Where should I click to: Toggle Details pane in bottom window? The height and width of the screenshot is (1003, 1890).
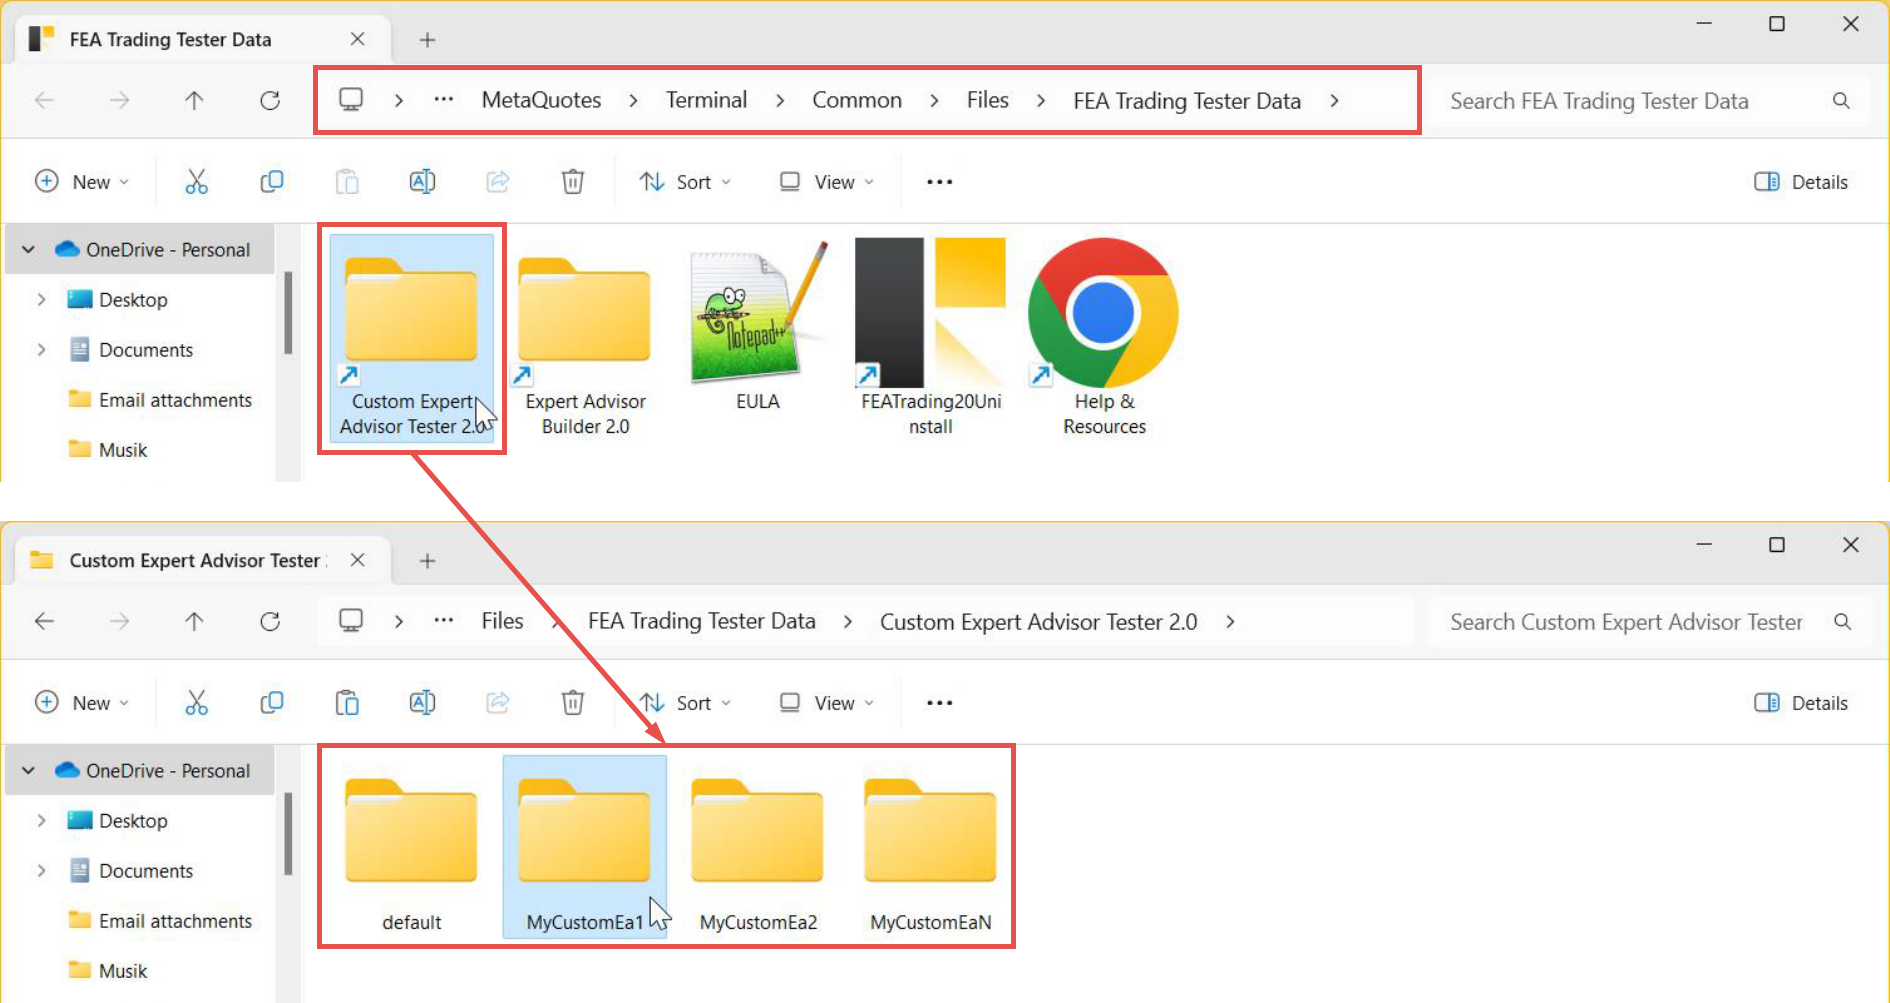coord(1801,703)
